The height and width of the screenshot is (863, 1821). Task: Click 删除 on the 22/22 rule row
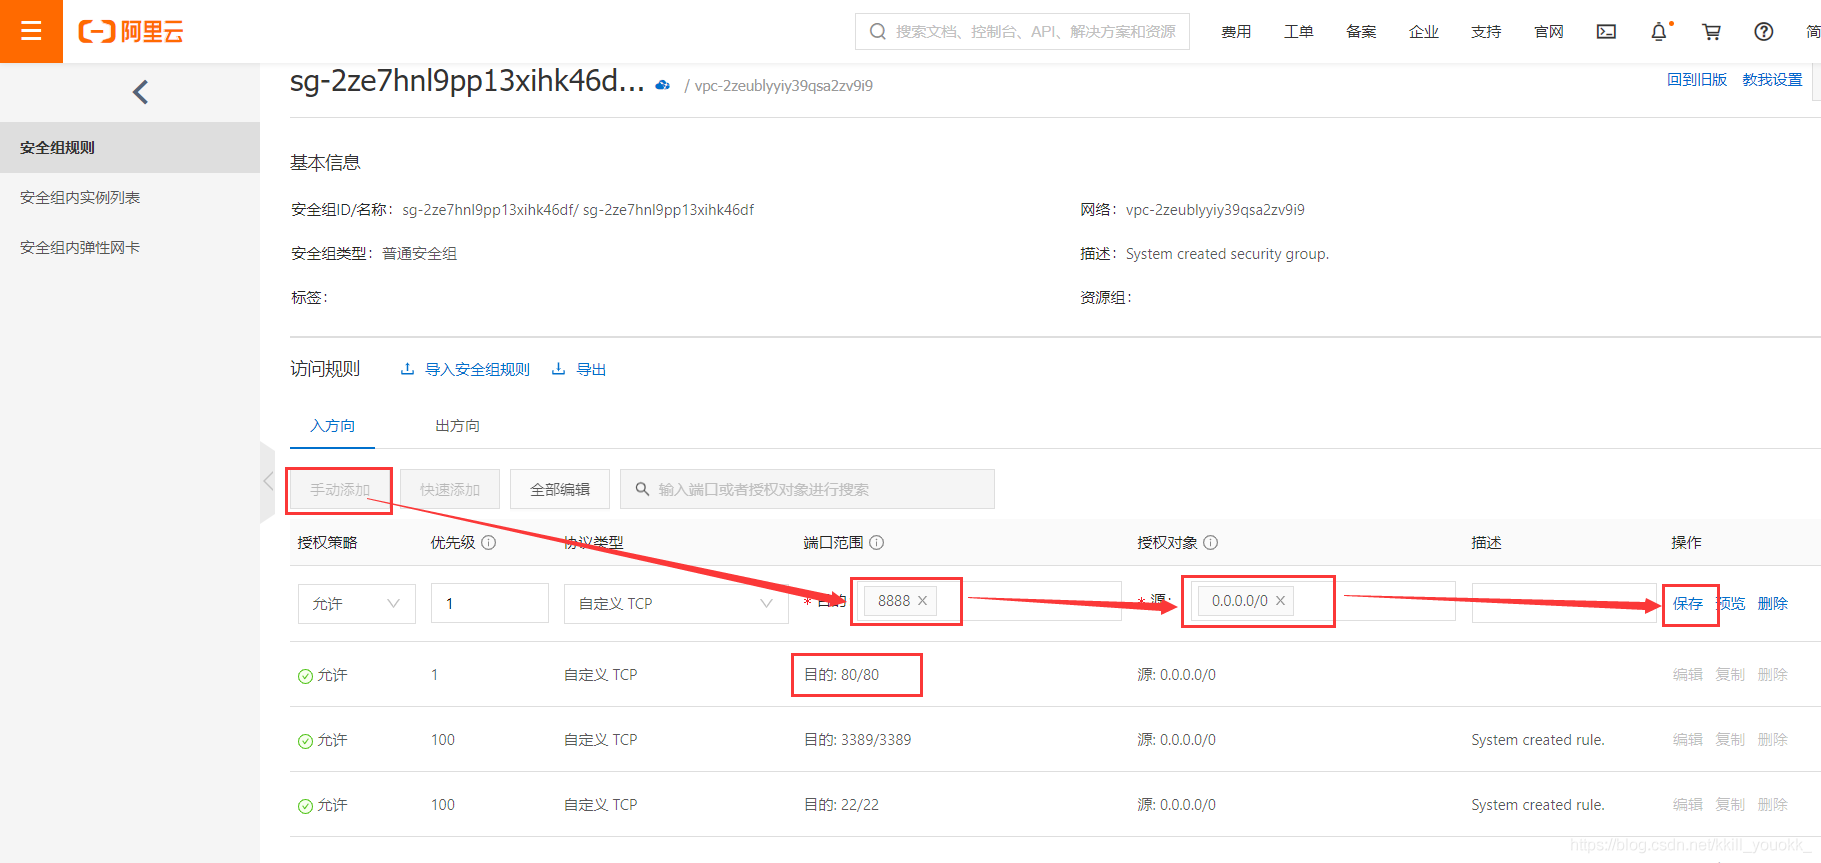[1773, 804]
